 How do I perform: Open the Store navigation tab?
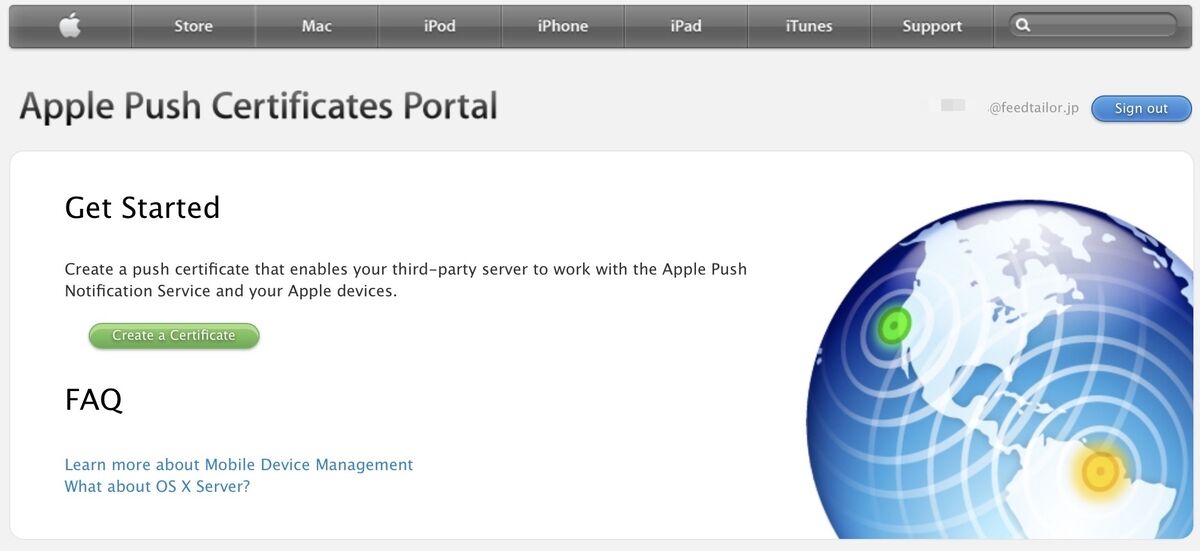pos(193,26)
